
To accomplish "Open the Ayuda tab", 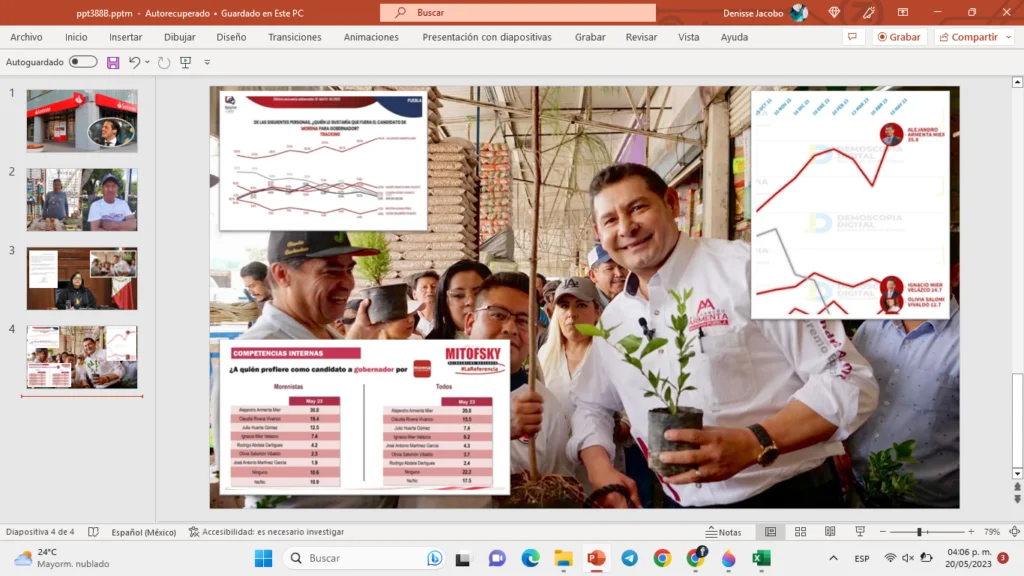I will pyautogui.click(x=734, y=37).
